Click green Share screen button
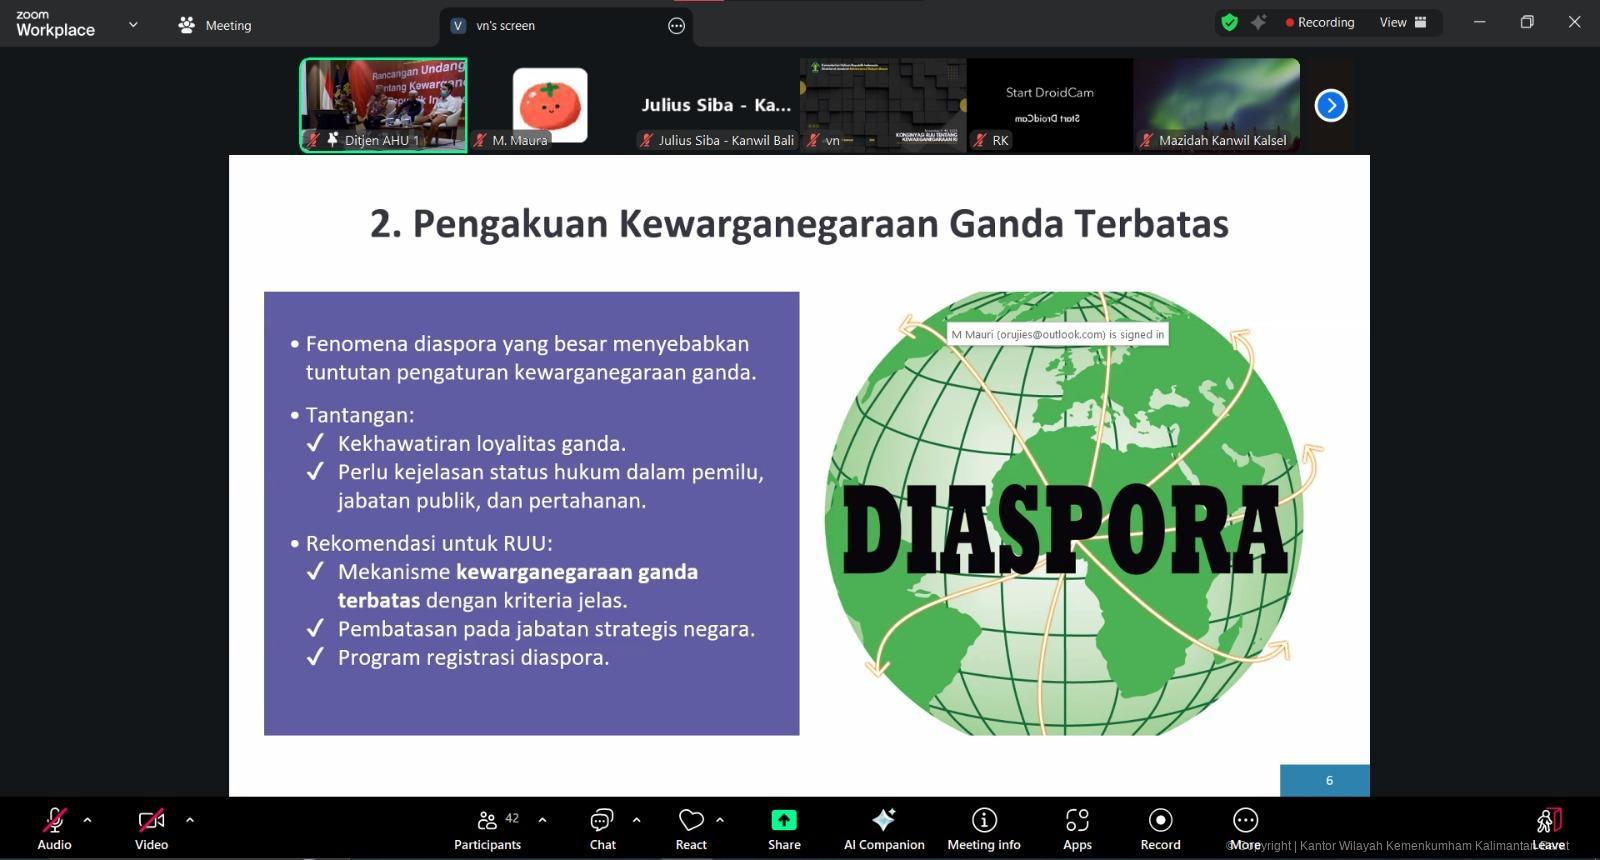 (x=784, y=829)
